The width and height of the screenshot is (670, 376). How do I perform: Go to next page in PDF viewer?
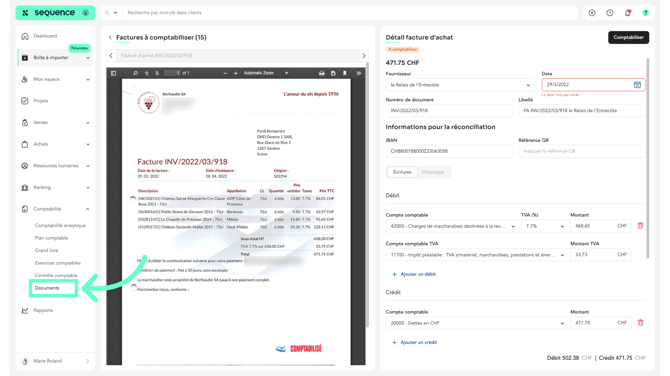tap(157, 73)
